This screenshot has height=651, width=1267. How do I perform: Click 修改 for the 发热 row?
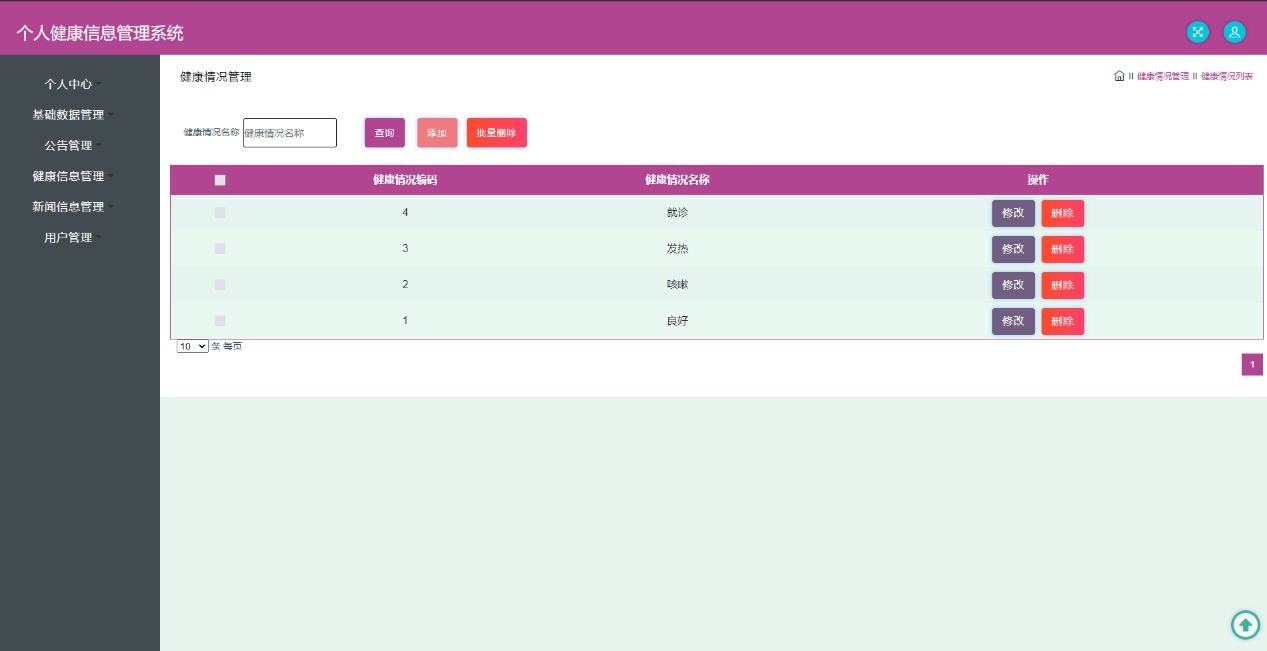click(x=1013, y=249)
